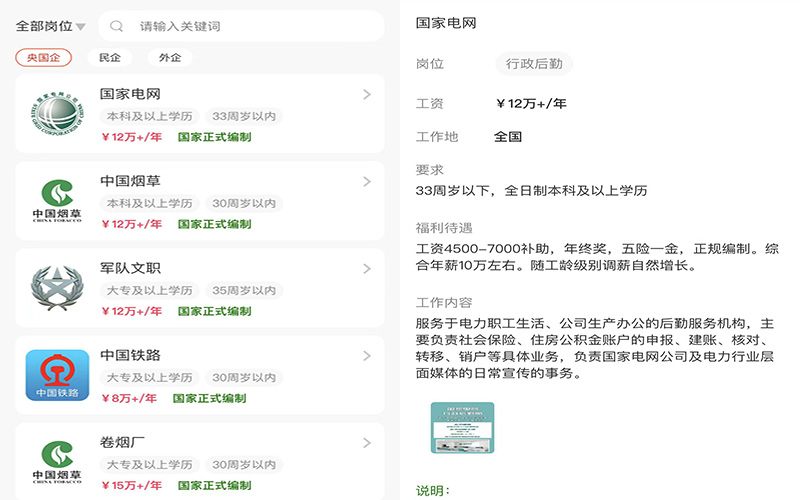Image resolution: width=800 pixels, height=500 pixels.
Task: Expand 中国铁路 card with its chevron
Action: [367, 356]
